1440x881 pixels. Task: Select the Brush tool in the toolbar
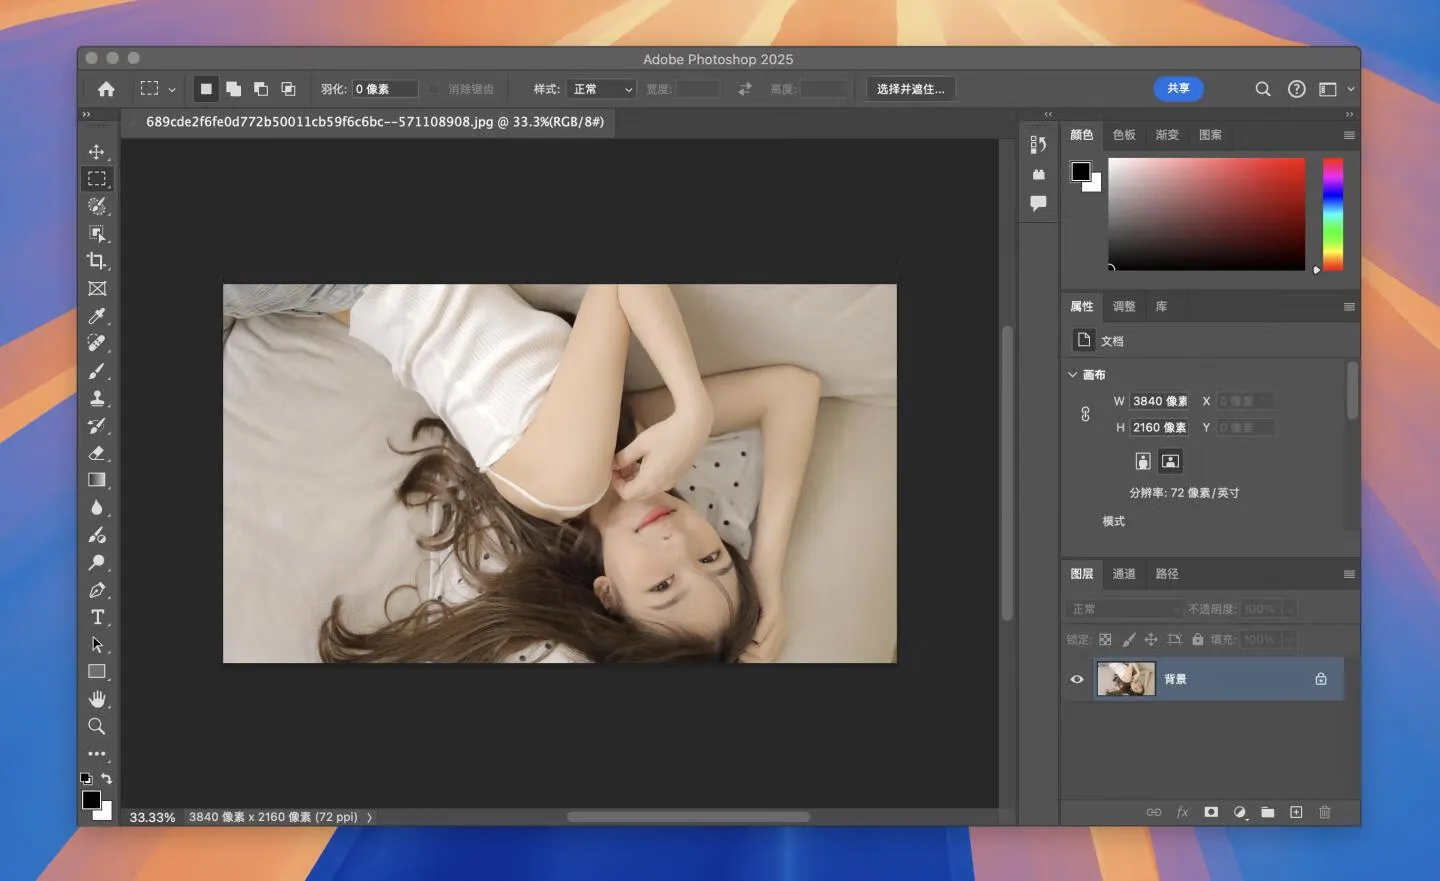click(97, 371)
